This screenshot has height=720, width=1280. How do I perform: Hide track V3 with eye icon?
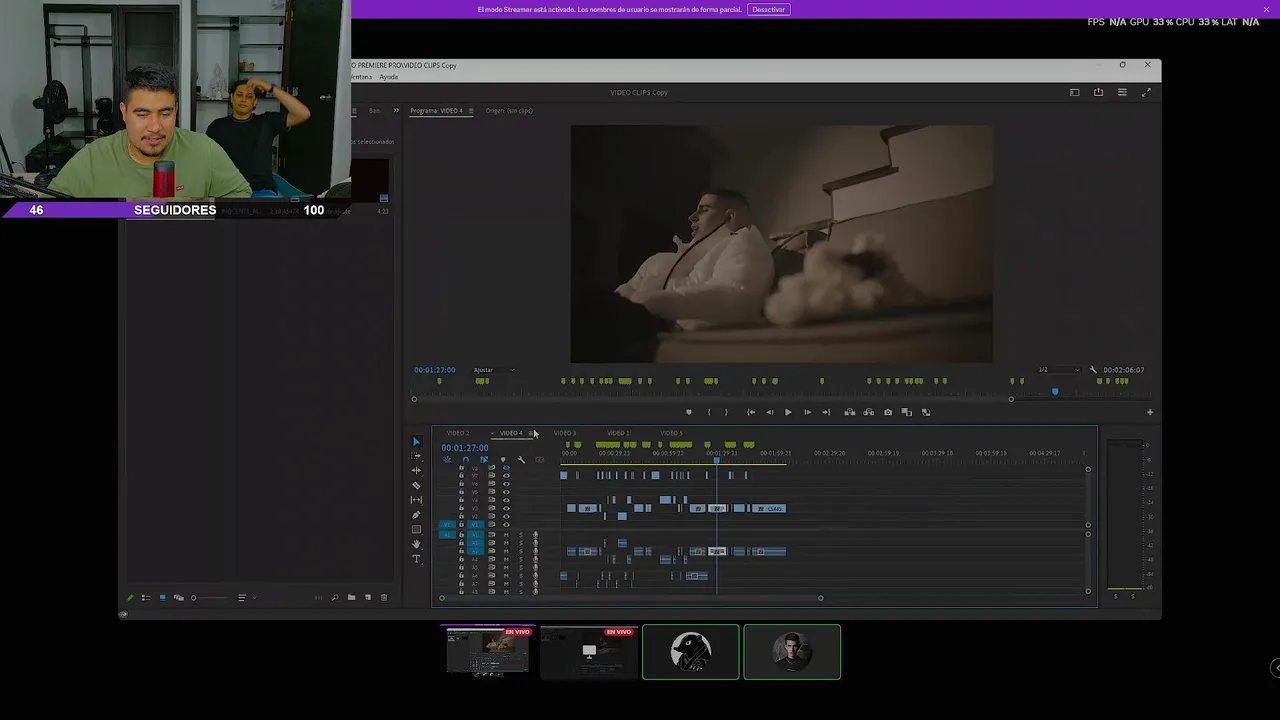[506, 508]
